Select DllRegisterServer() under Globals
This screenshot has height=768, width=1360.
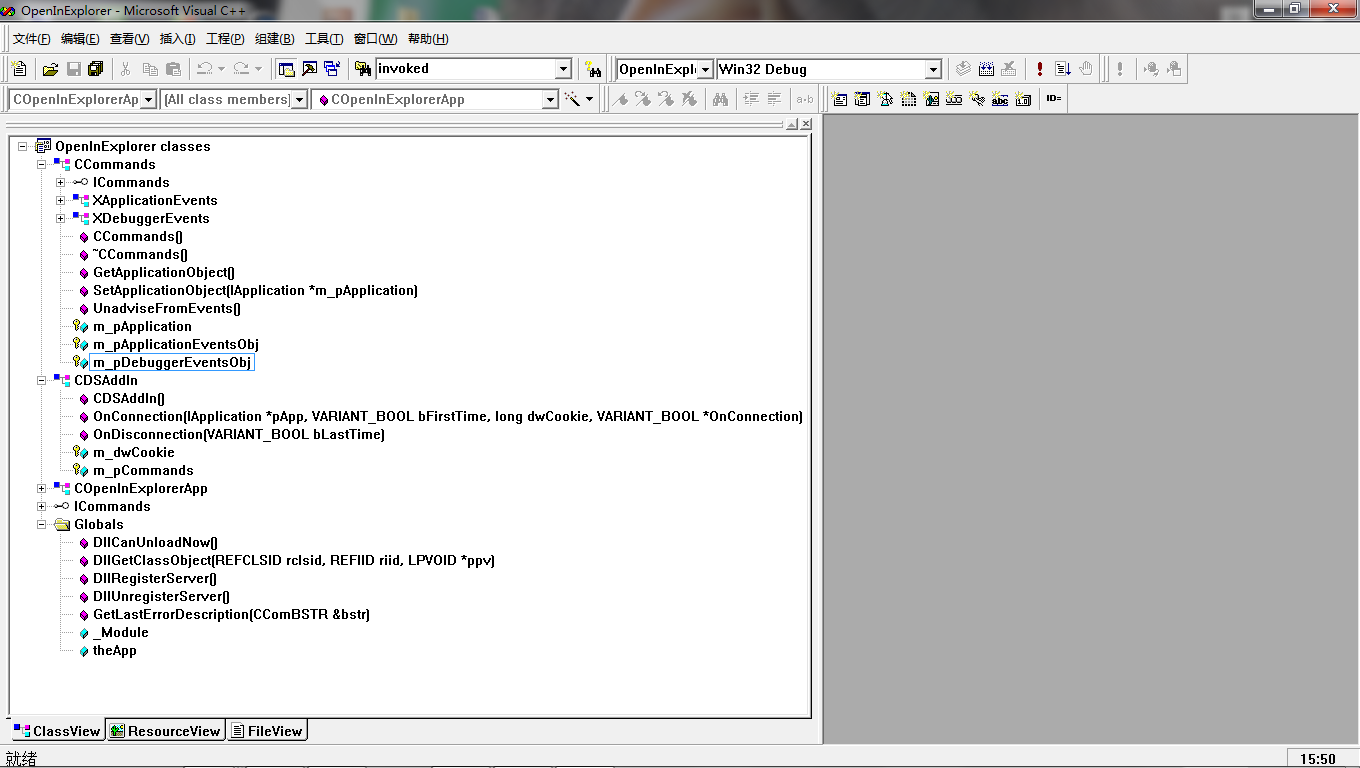pyautogui.click(x=155, y=578)
